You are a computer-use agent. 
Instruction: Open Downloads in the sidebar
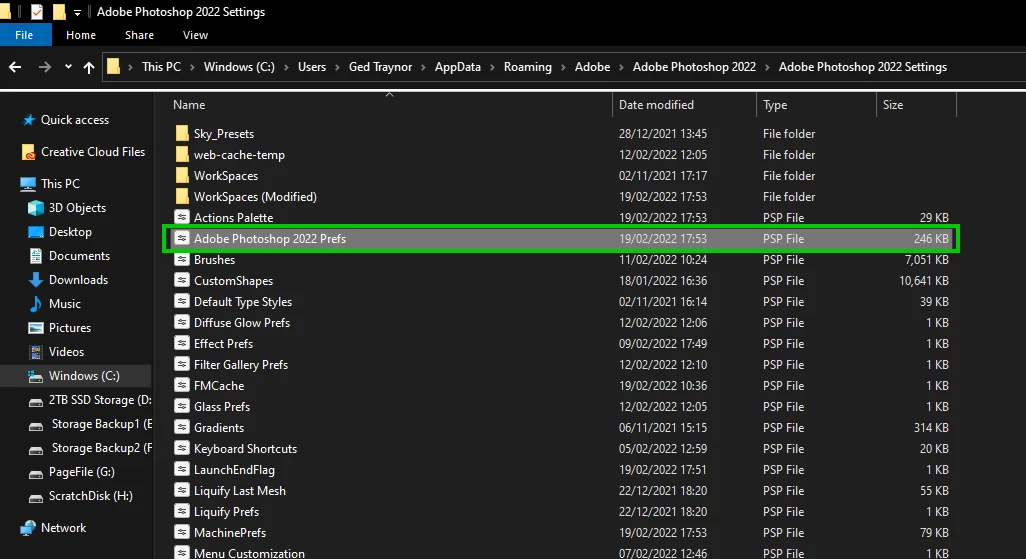coord(68,280)
